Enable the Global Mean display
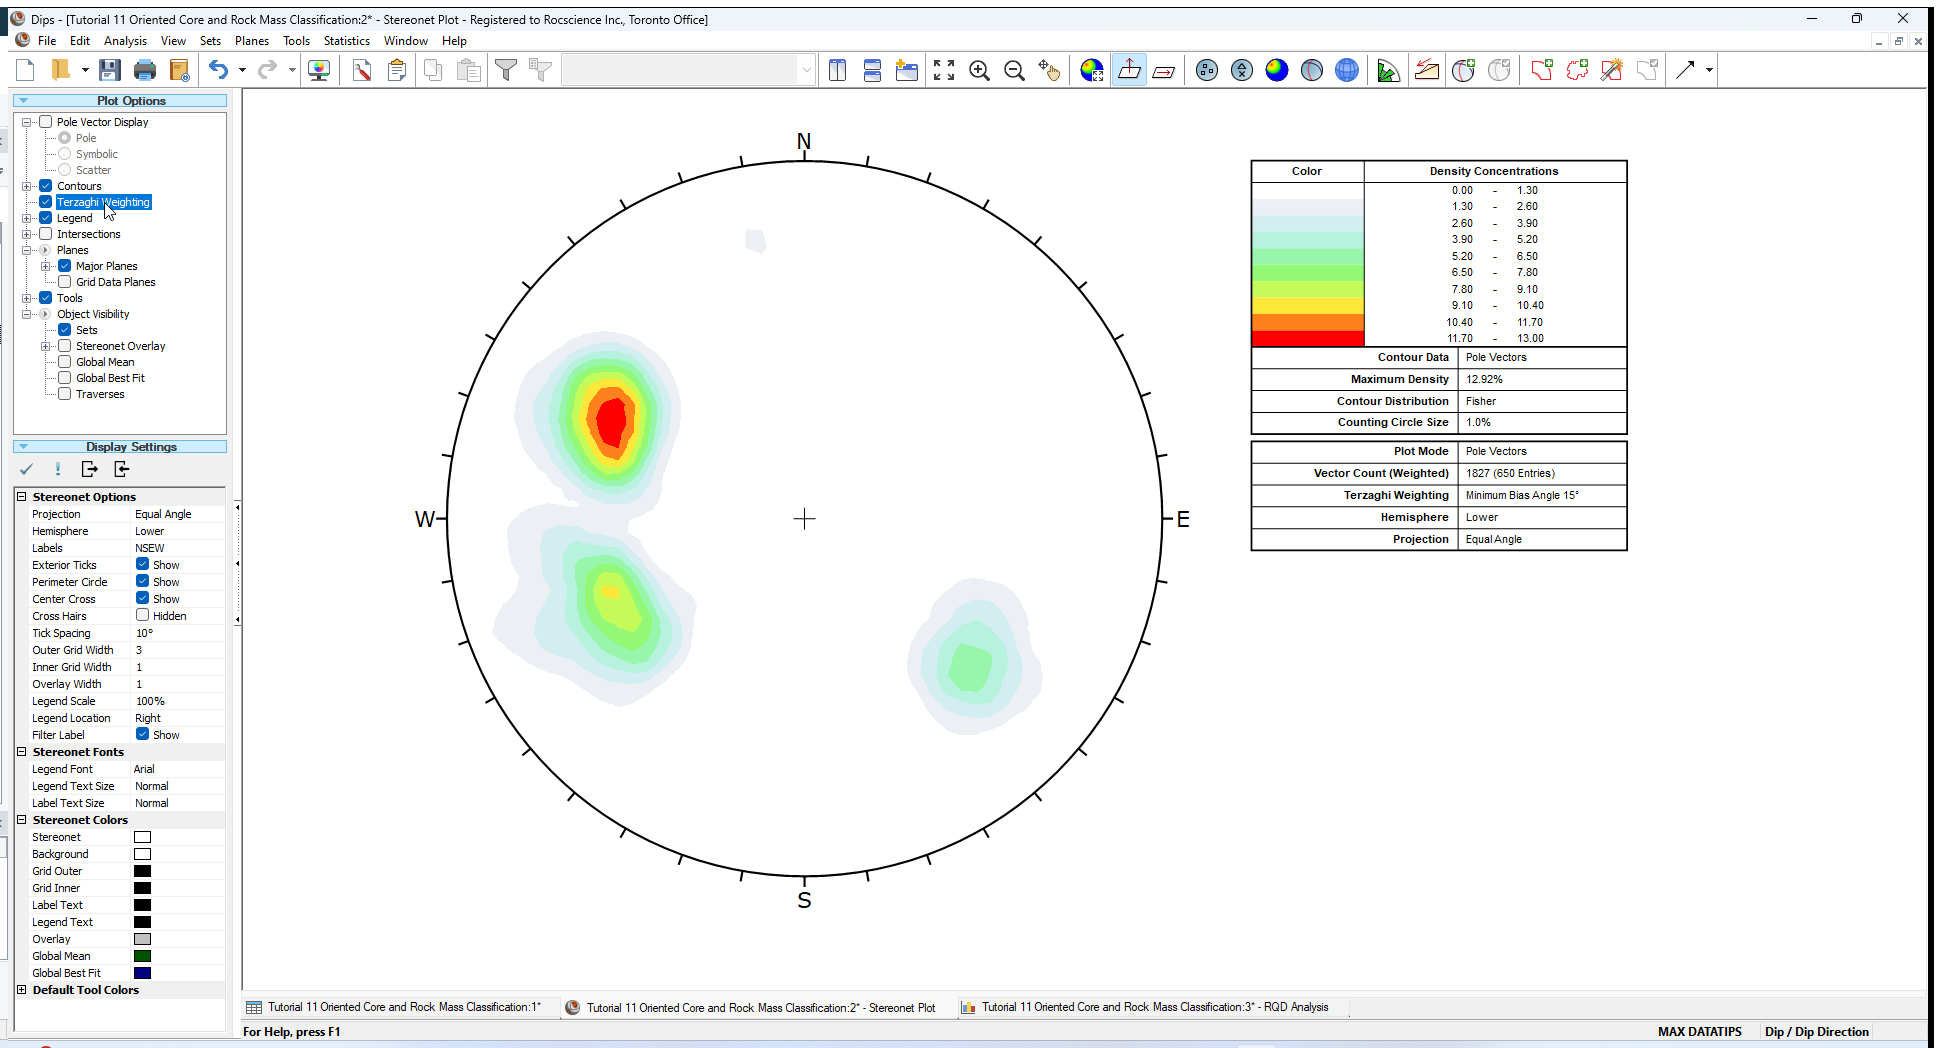Viewport: 1936px width, 1048px height. [64, 362]
